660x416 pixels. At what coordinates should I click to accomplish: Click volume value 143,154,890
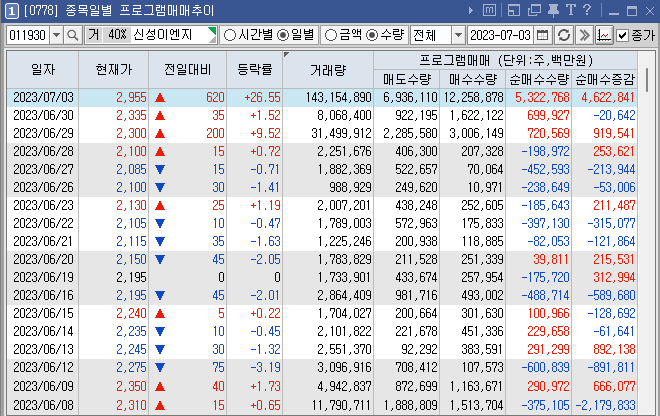click(x=338, y=98)
